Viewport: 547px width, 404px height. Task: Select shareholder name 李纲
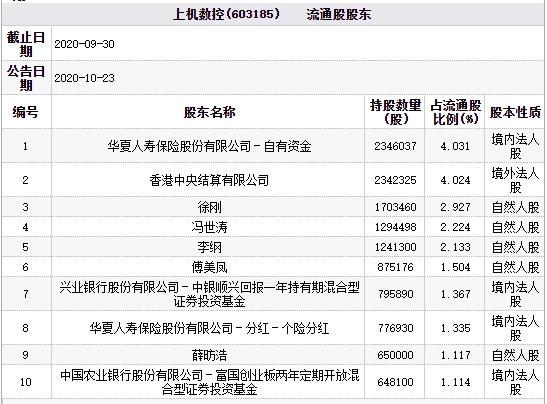[x=209, y=247]
